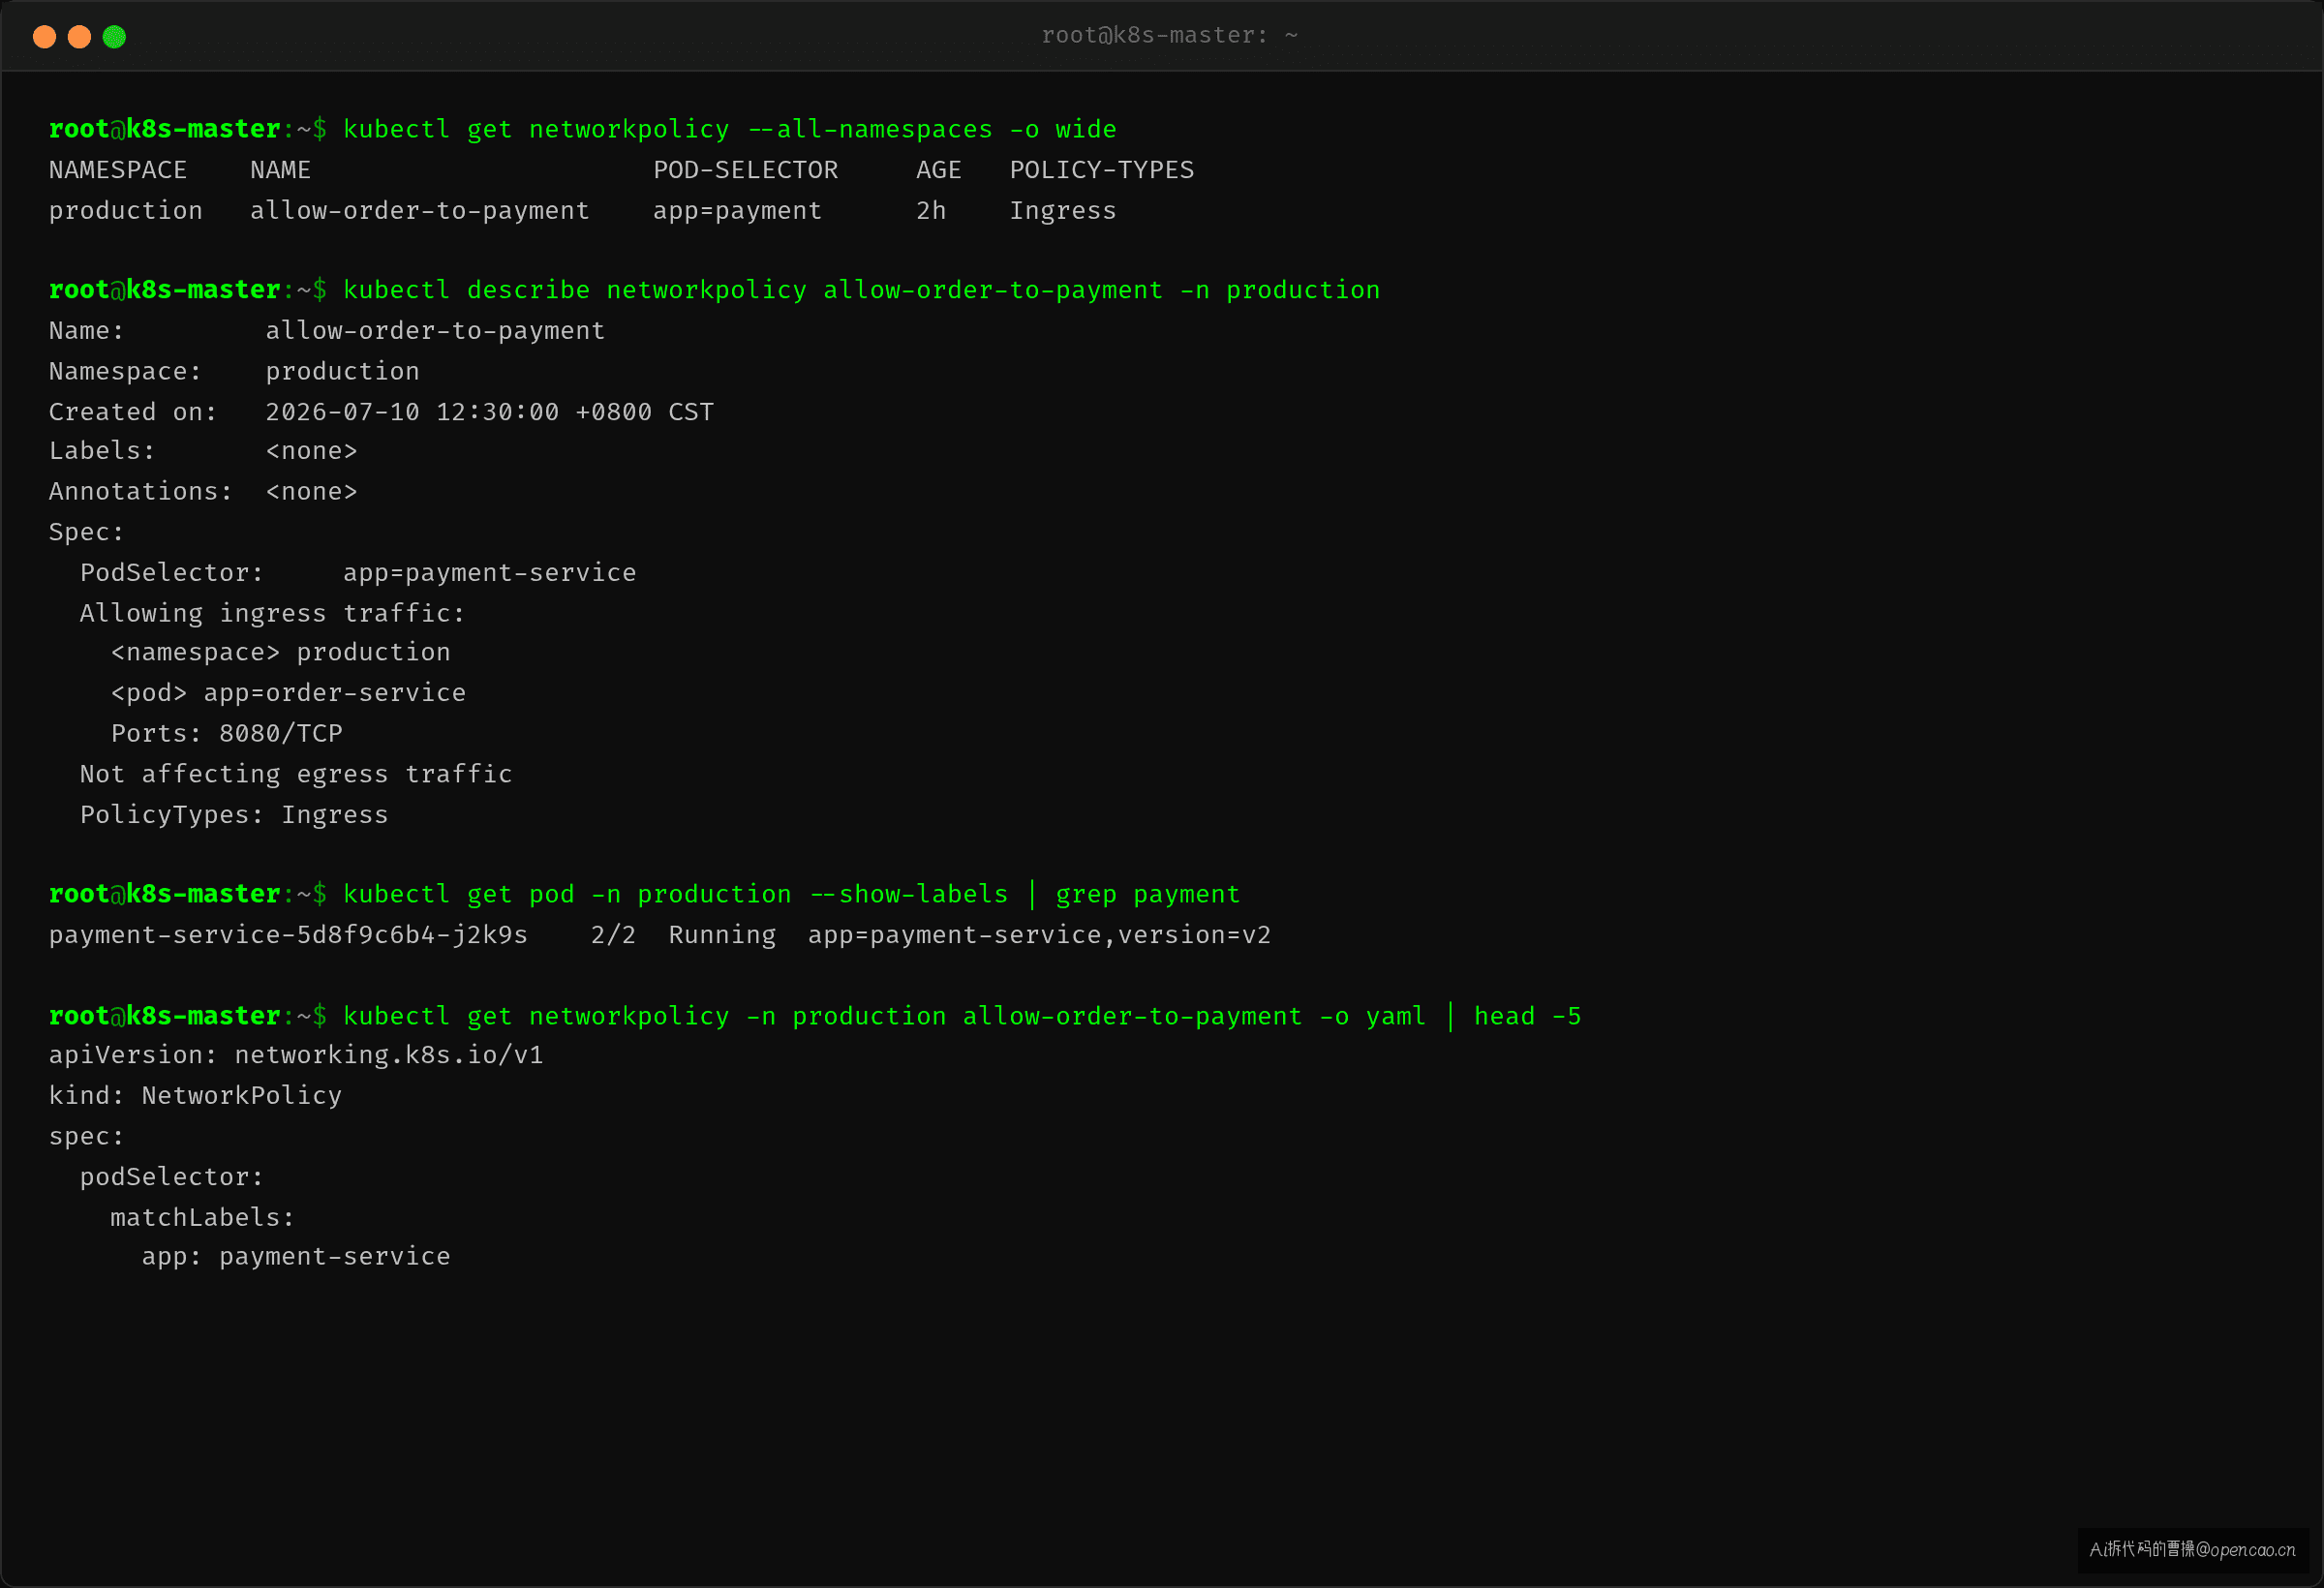Click the 'Ports: 8080/TCP' line
The width and height of the screenshot is (2324, 1588).
click(227, 734)
